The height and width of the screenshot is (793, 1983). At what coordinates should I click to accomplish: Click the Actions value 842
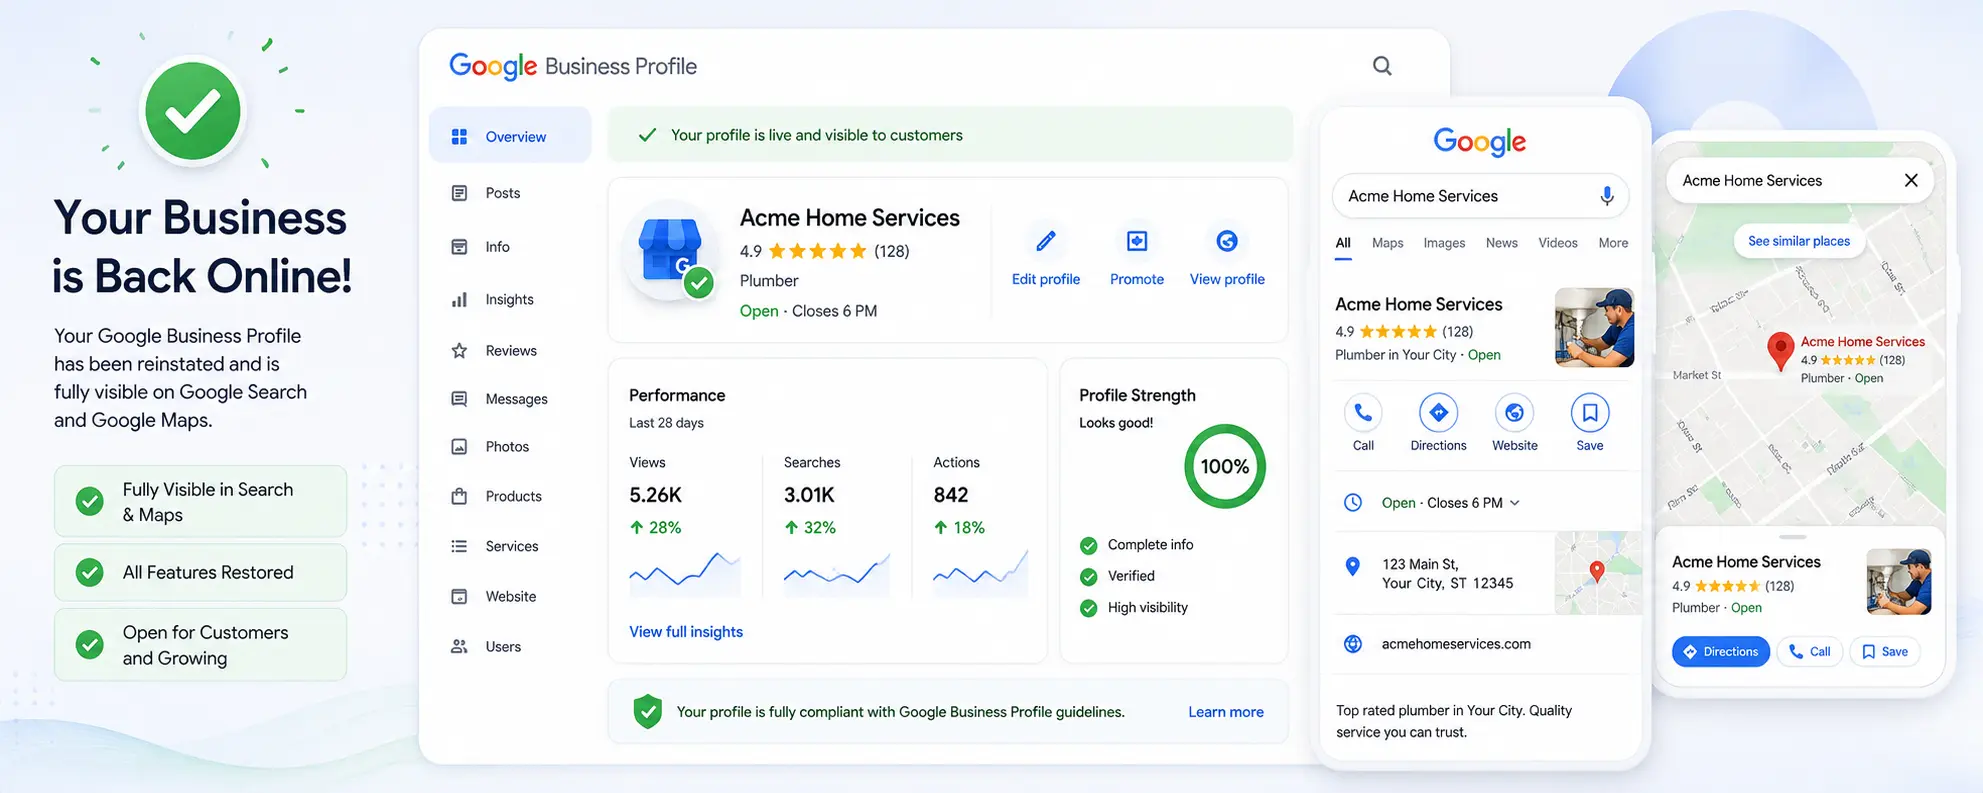coord(950,495)
